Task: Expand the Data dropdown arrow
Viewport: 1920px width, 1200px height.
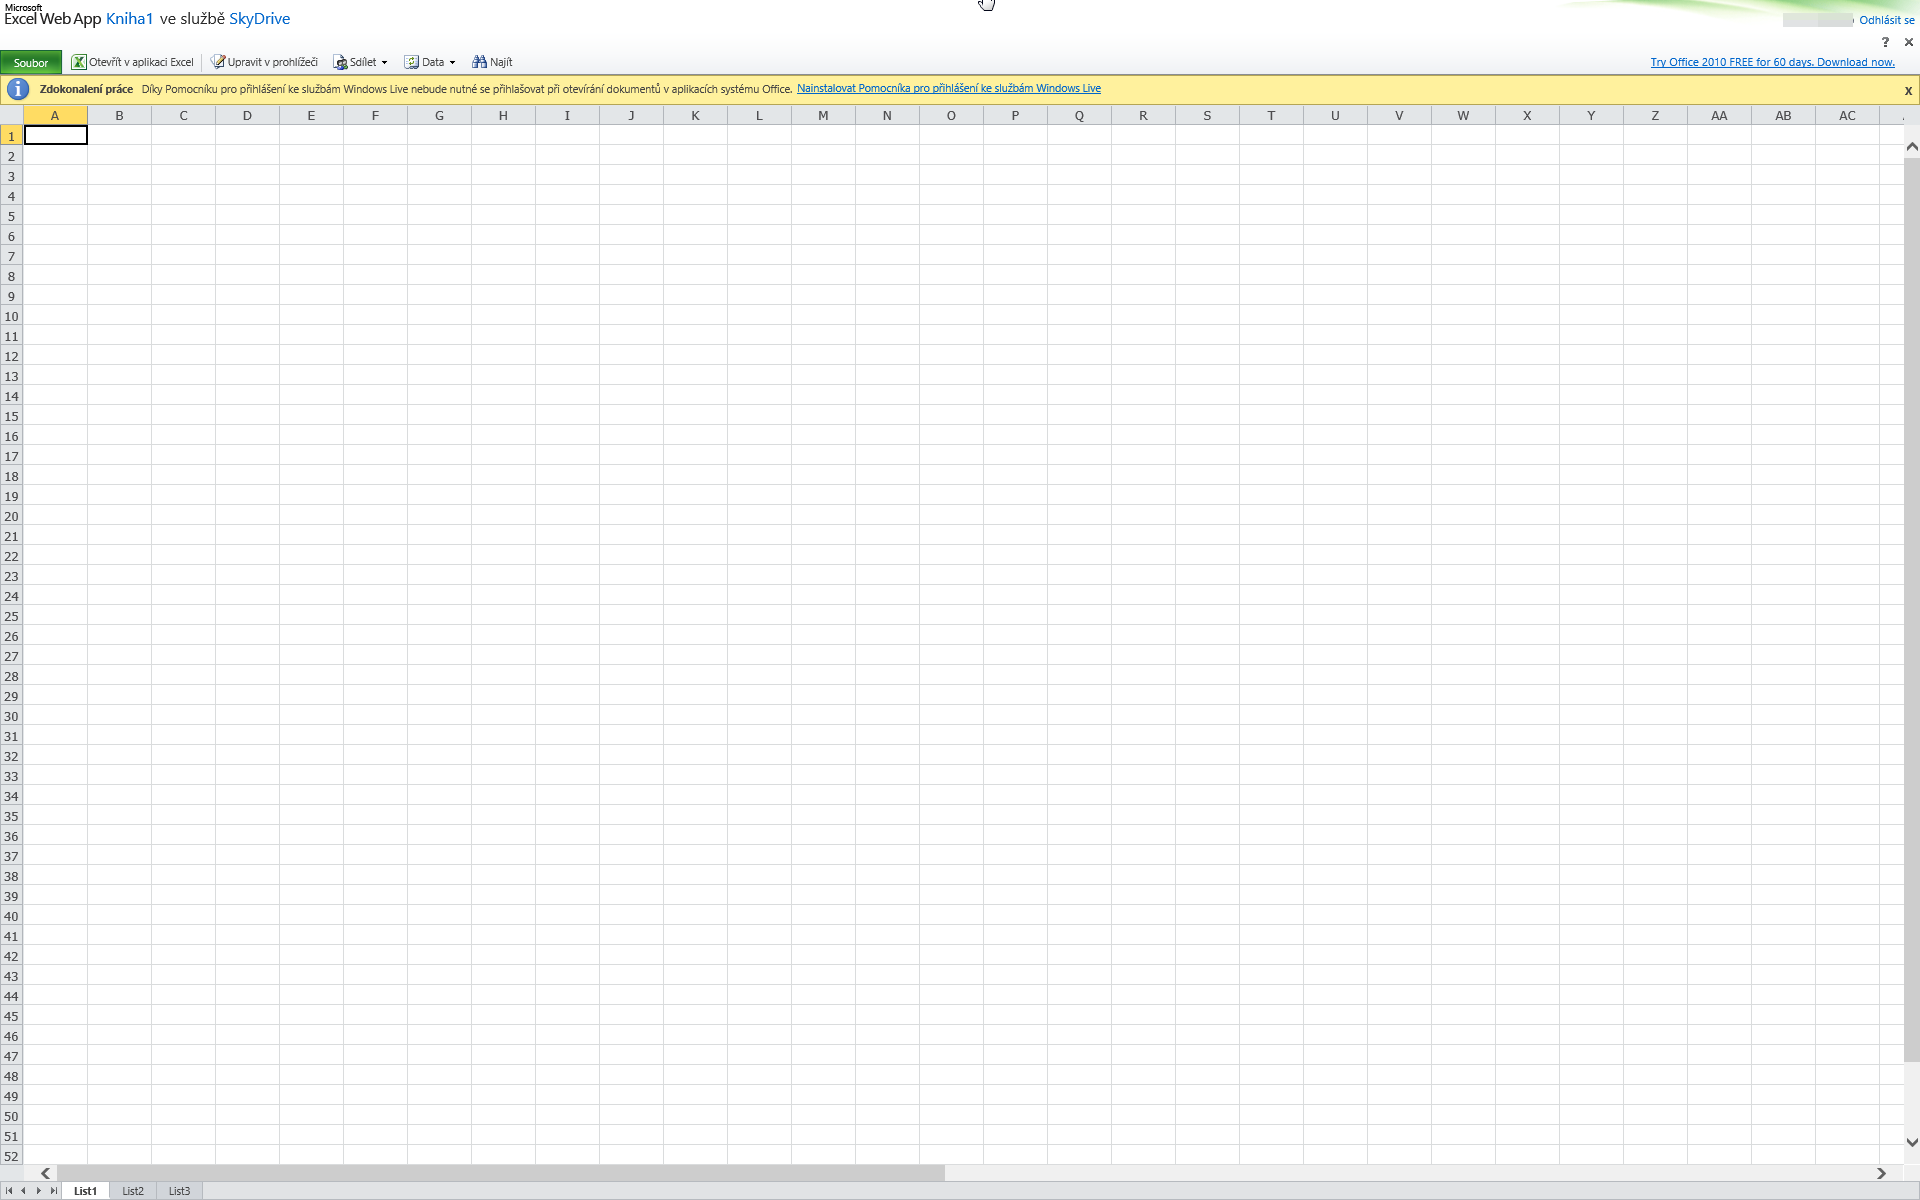Action: [x=452, y=62]
